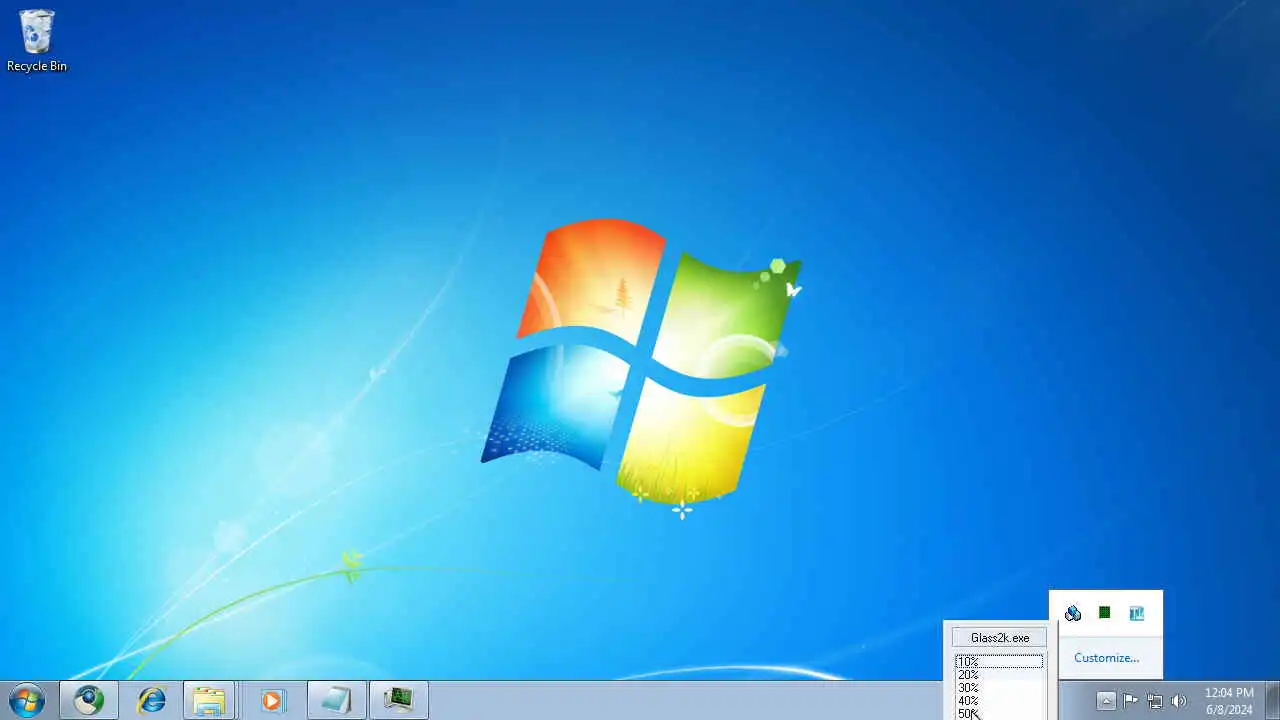1280x720 pixels.
Task: Click the green square tray overflow icon
Action: pos(1104,613)
